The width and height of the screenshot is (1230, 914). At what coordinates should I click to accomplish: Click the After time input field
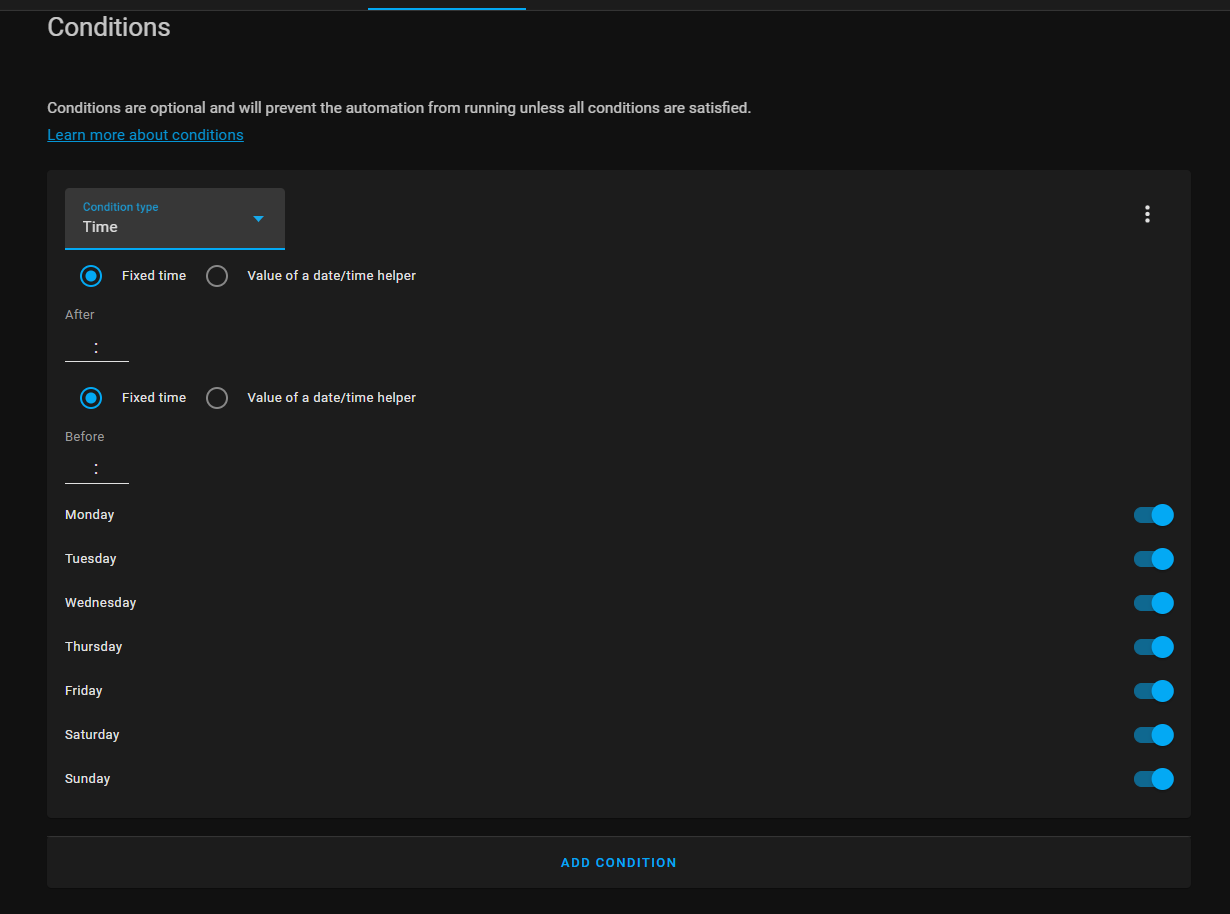[96, 345]
